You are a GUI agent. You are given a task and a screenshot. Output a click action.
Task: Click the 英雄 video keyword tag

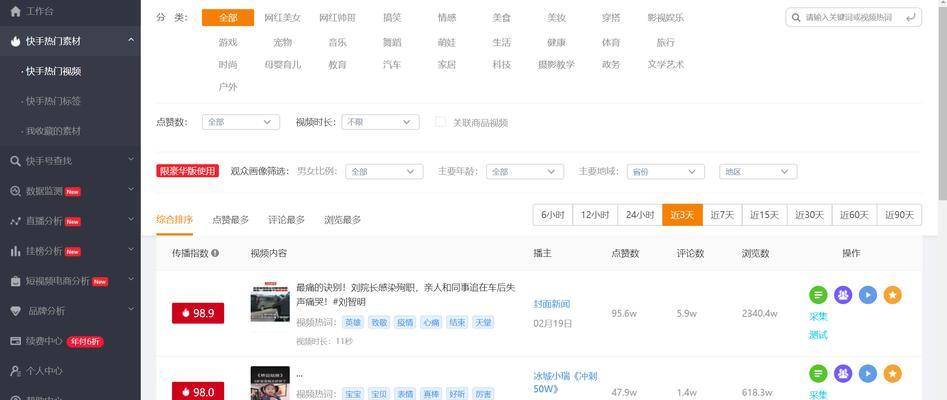click(x=353, y=323)
